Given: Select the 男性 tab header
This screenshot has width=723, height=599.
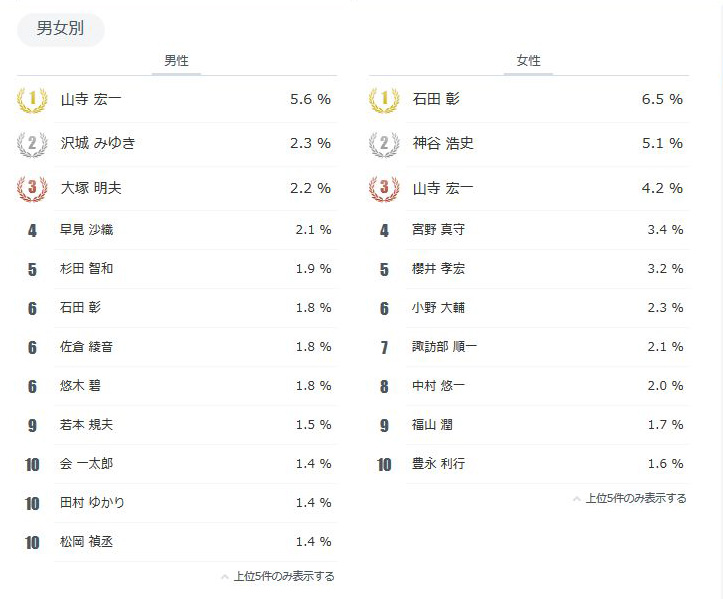Looking at the screenshot, I should [x=176, y=61].
